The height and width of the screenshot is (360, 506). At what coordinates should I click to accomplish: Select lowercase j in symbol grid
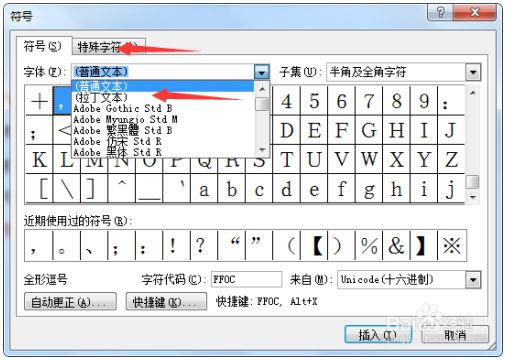[451, 188]
